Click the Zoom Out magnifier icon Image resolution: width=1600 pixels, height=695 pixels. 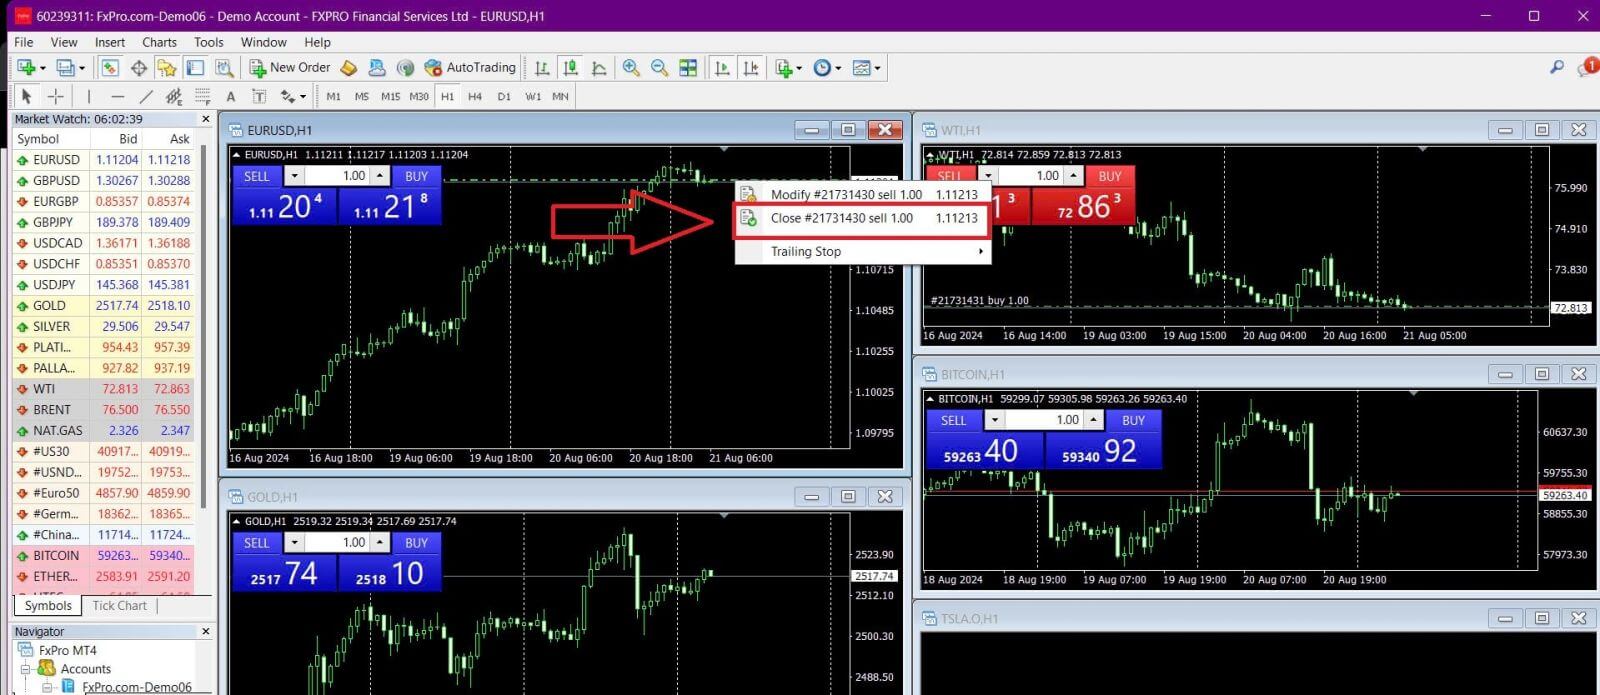[659, 68]
